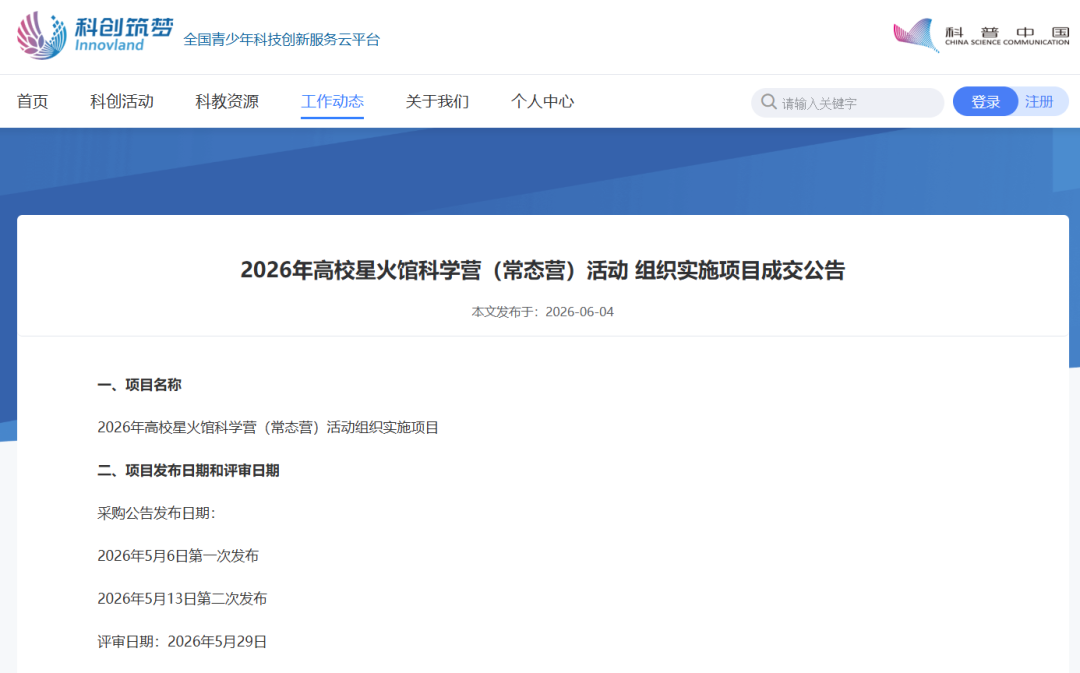Click the 2026年5月6日第一次发布 line
This screenshot has height=673, width=1080.
(178, 556)
